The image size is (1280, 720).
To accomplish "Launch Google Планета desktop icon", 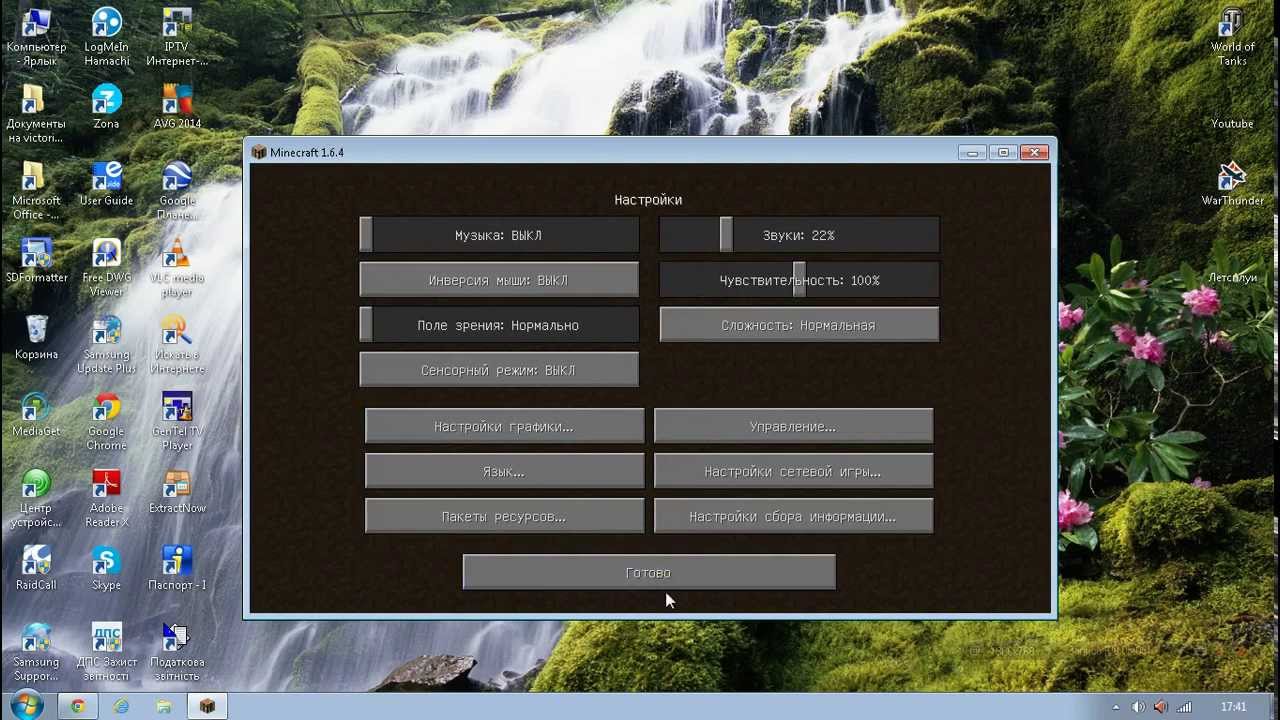I will (x=177, y=191).
